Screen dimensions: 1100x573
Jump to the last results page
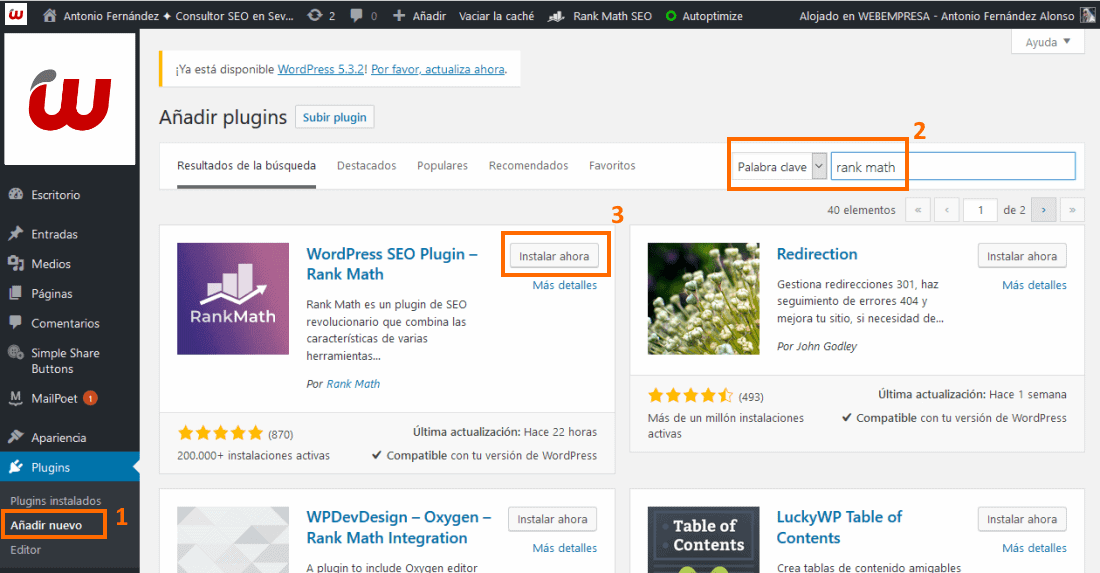click(1072, 210)
